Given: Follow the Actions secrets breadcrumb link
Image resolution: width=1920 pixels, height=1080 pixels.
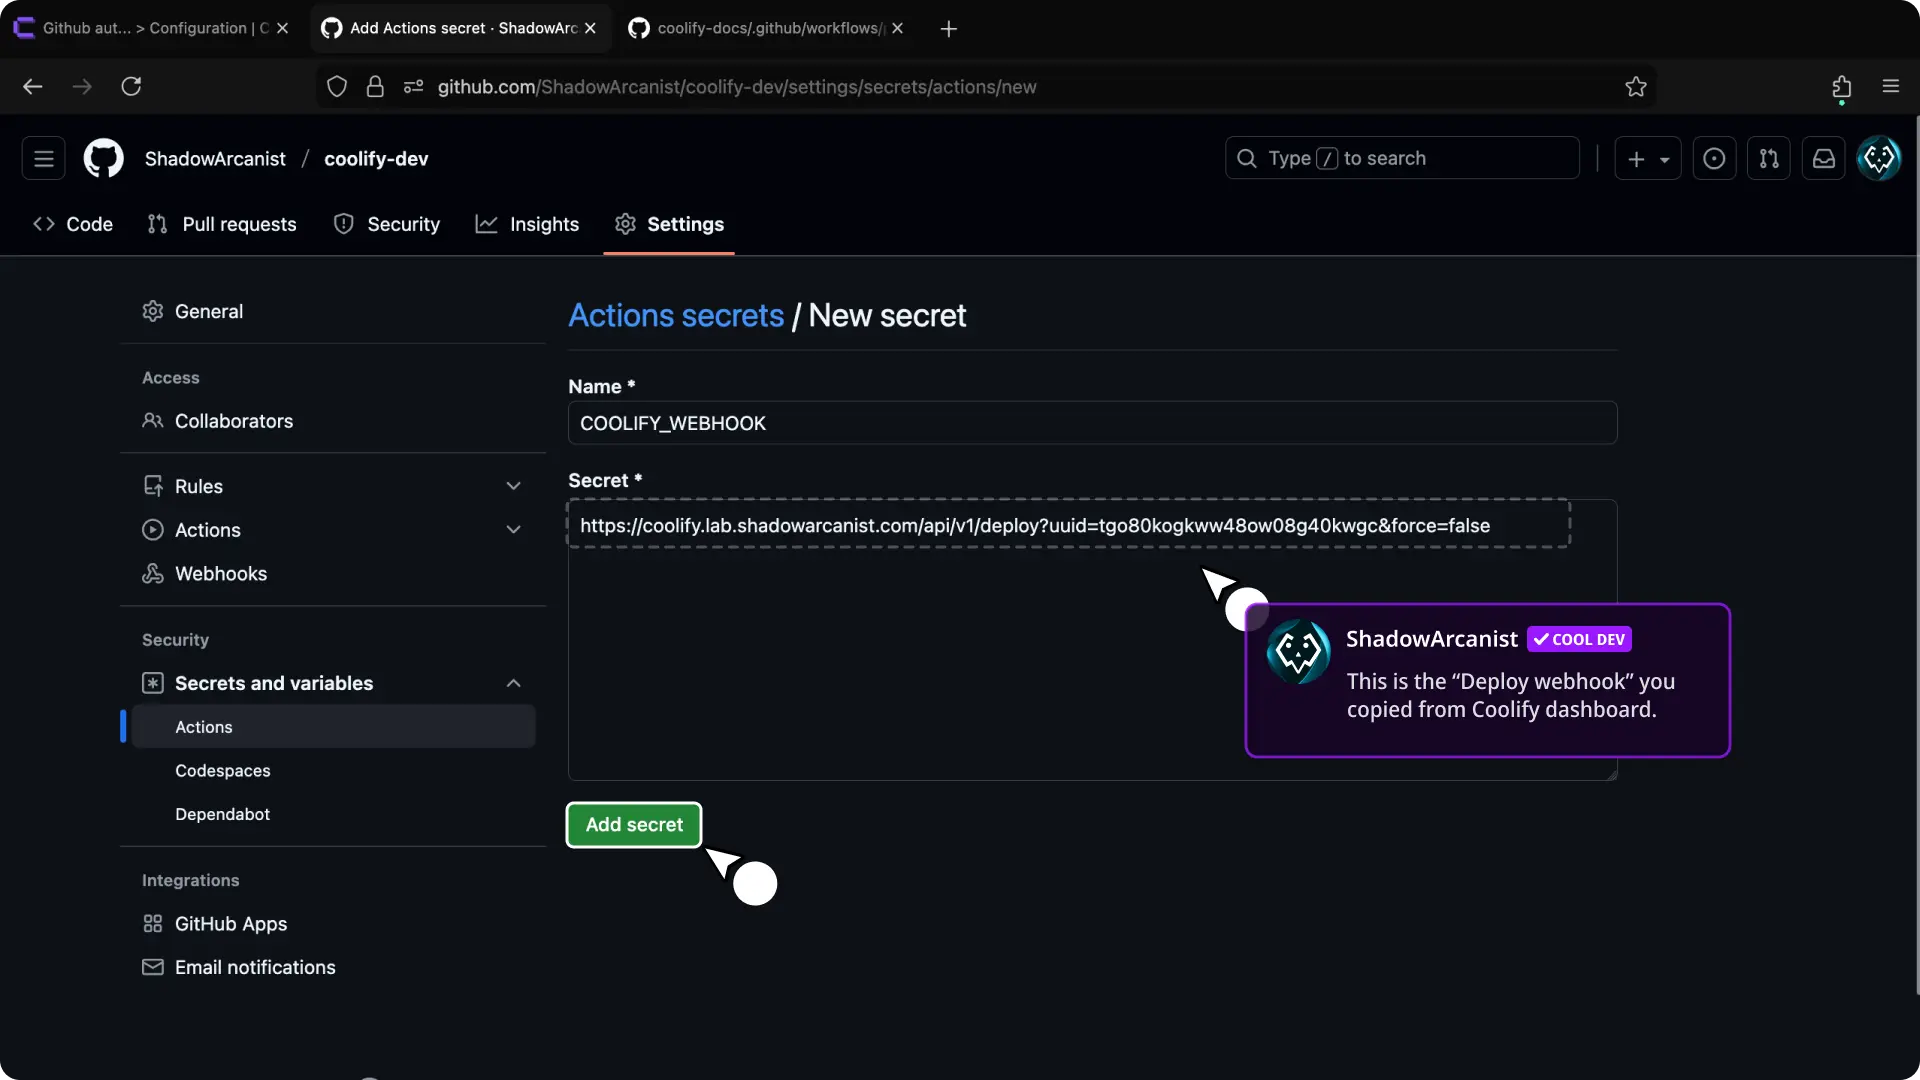Looking at the screenshot, I should click(676, 316).
